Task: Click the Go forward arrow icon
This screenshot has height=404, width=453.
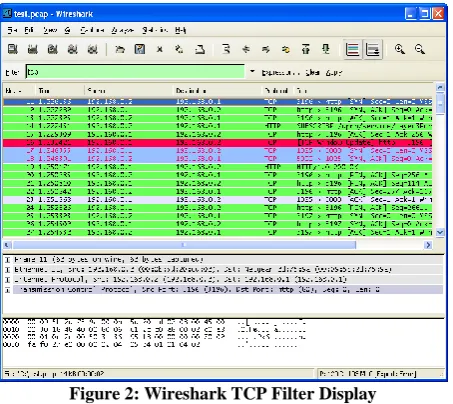Action: (x=266, y=49)
